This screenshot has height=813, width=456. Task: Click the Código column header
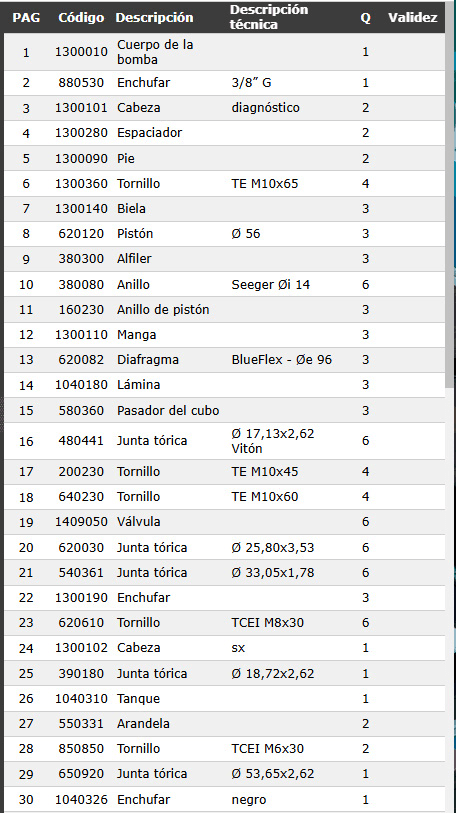[81, 18]
